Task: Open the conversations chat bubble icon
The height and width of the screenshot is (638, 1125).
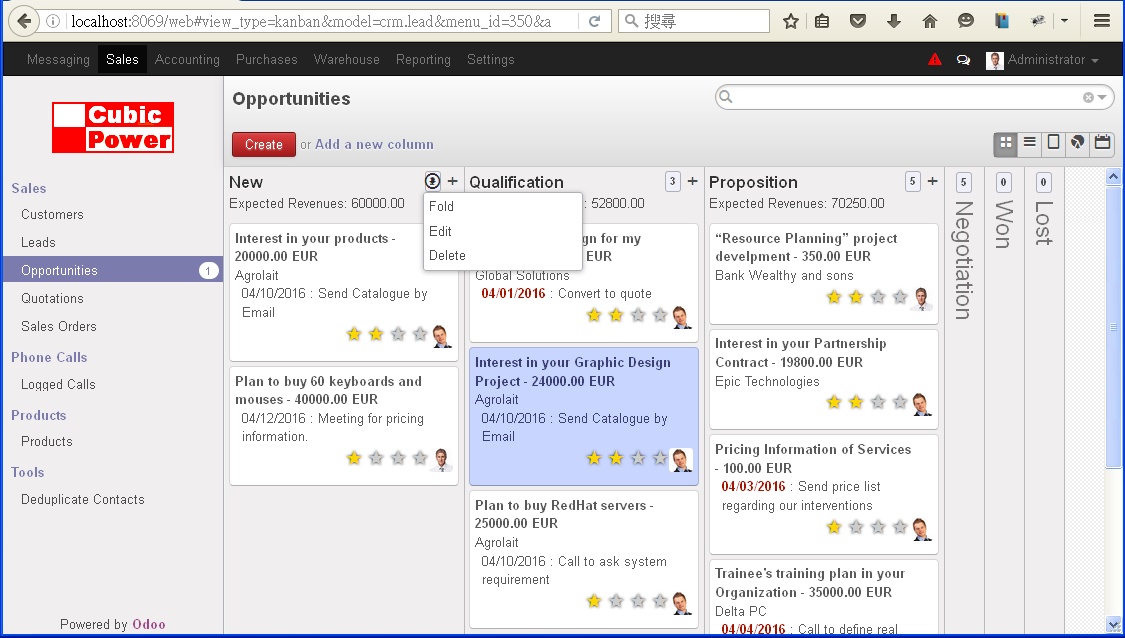Action: coord(963,60)
